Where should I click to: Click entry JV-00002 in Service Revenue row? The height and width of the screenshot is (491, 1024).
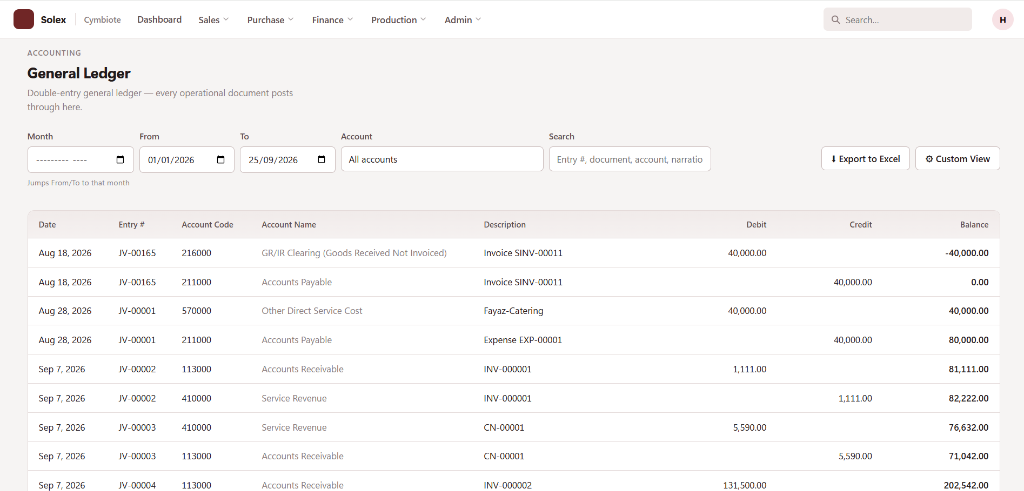click(137, 398)
